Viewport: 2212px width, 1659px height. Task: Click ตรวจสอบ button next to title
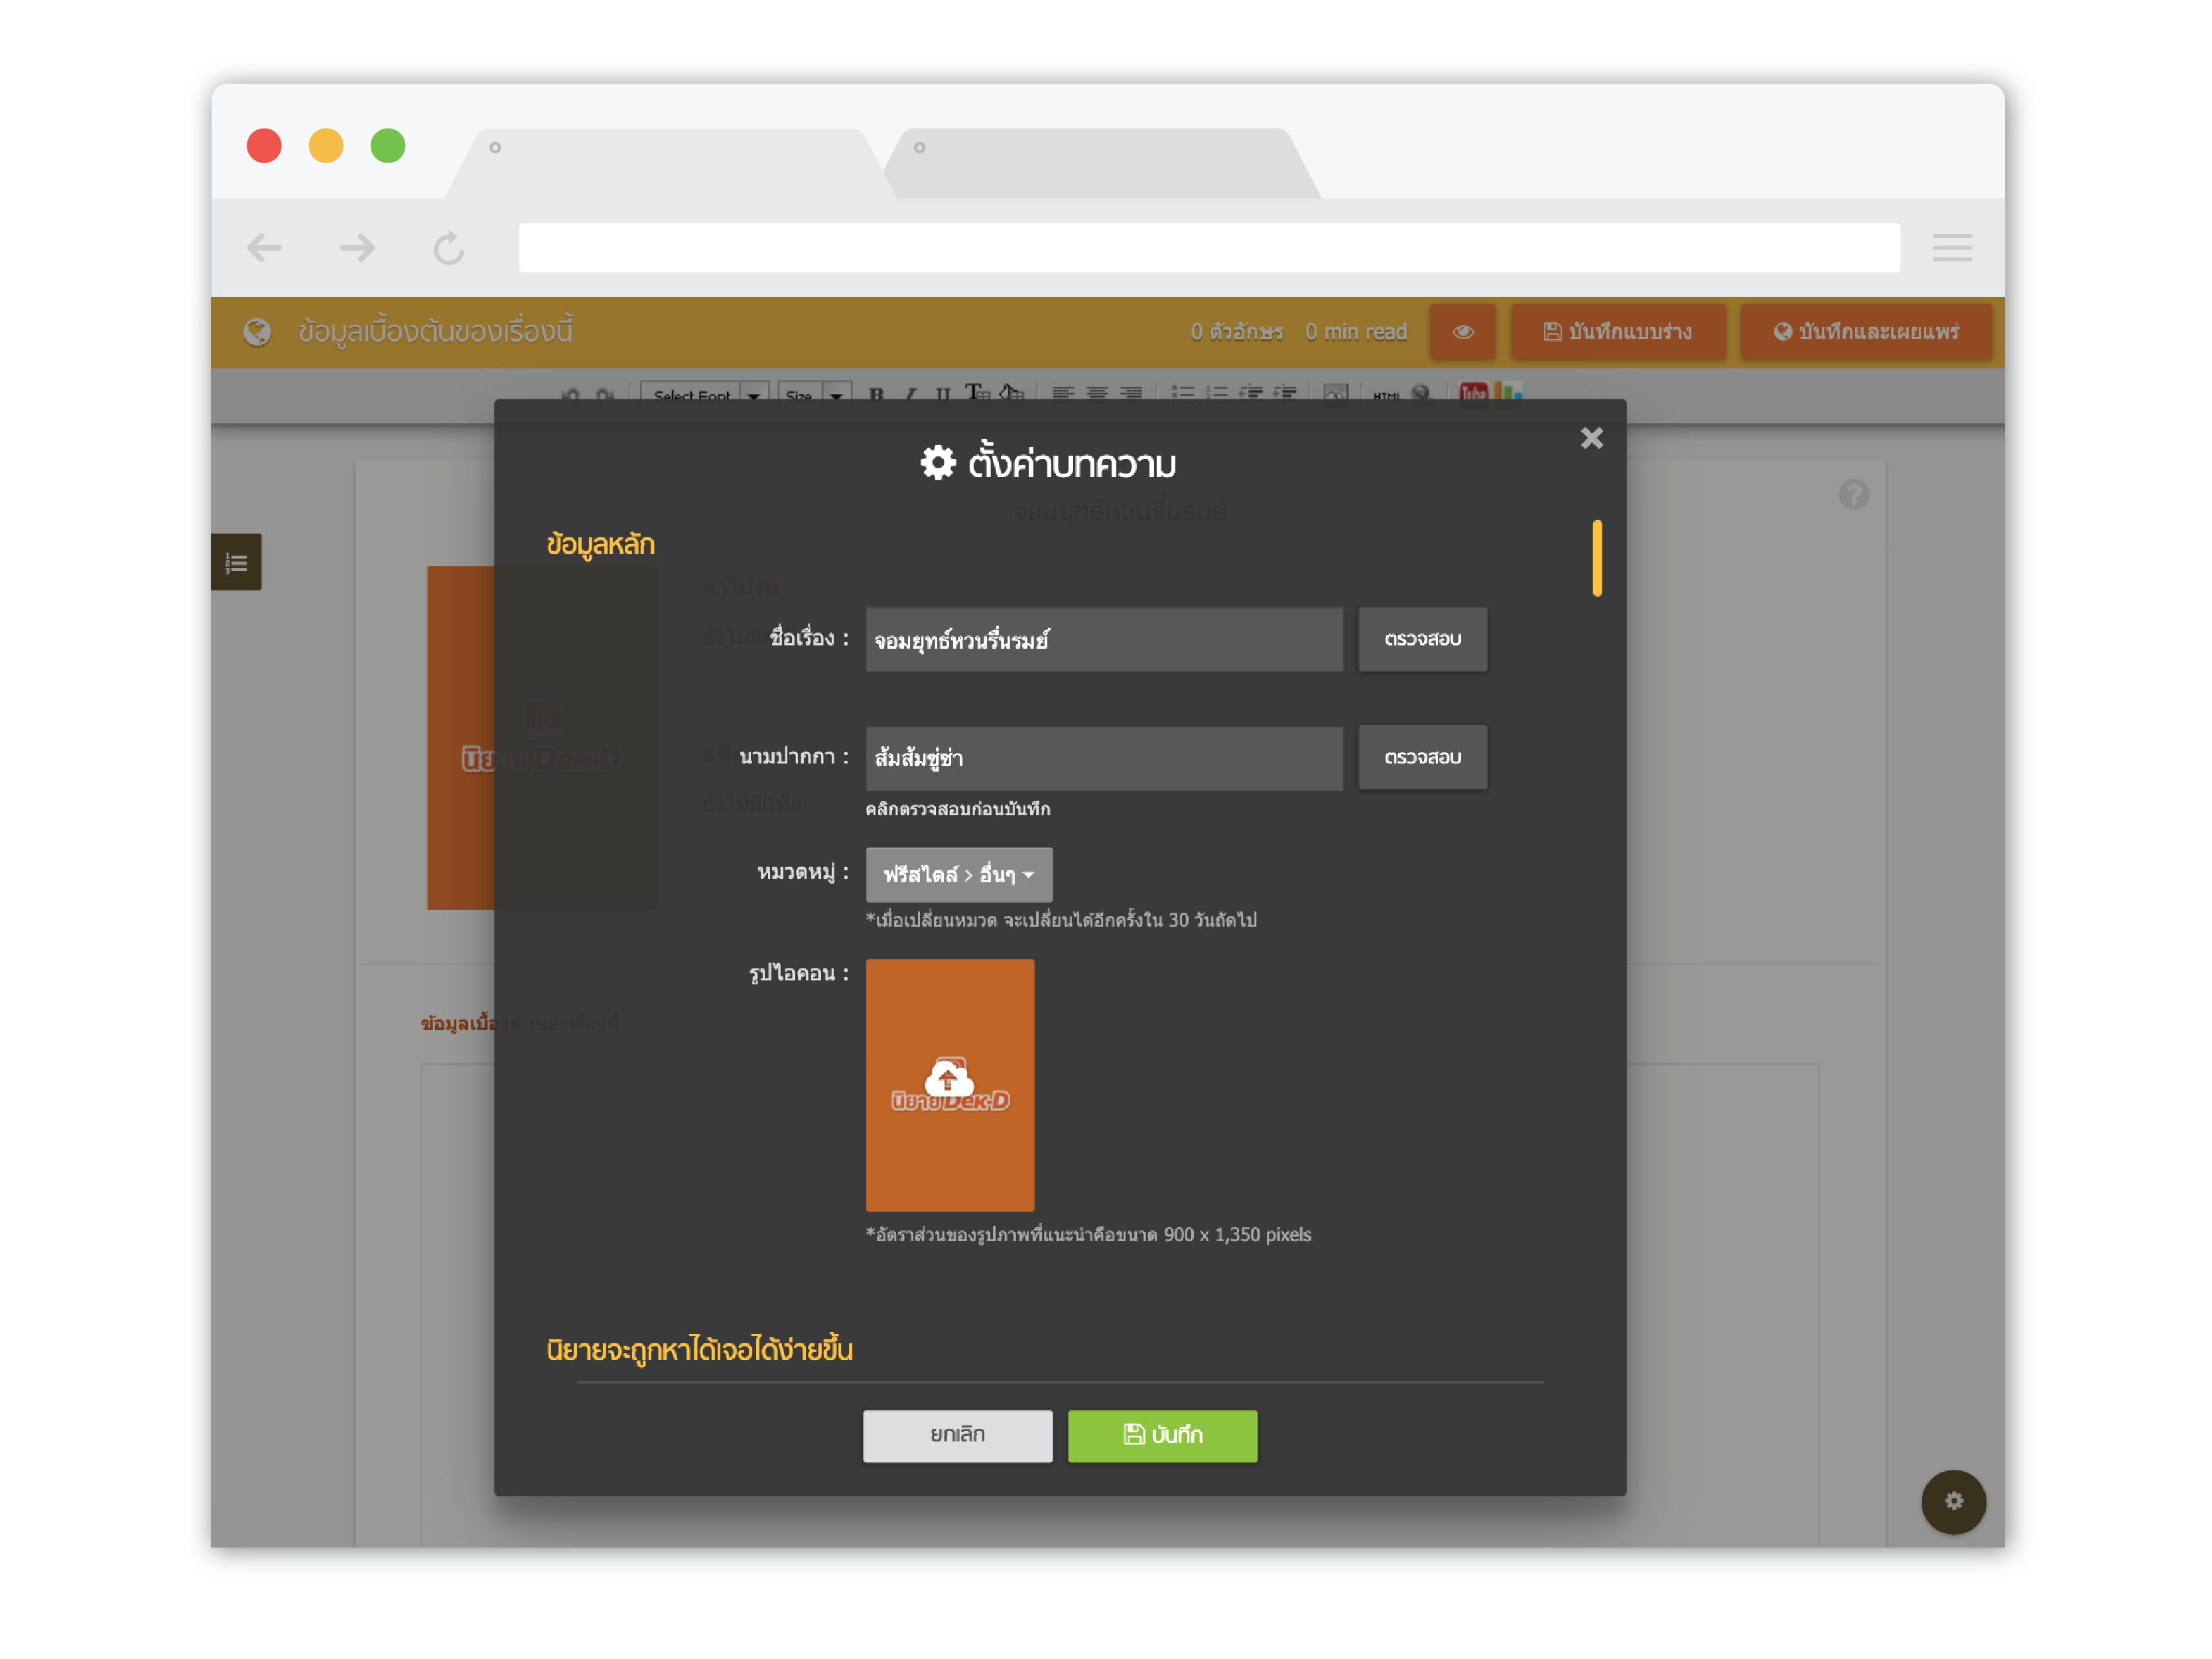point(1422,639)
